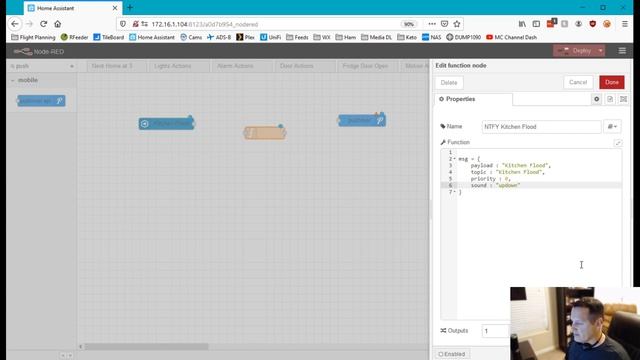Select the orange function node on canvas
Image resolution: width=640 pixels, height=360 pixels.
click(x=265, y=133)
